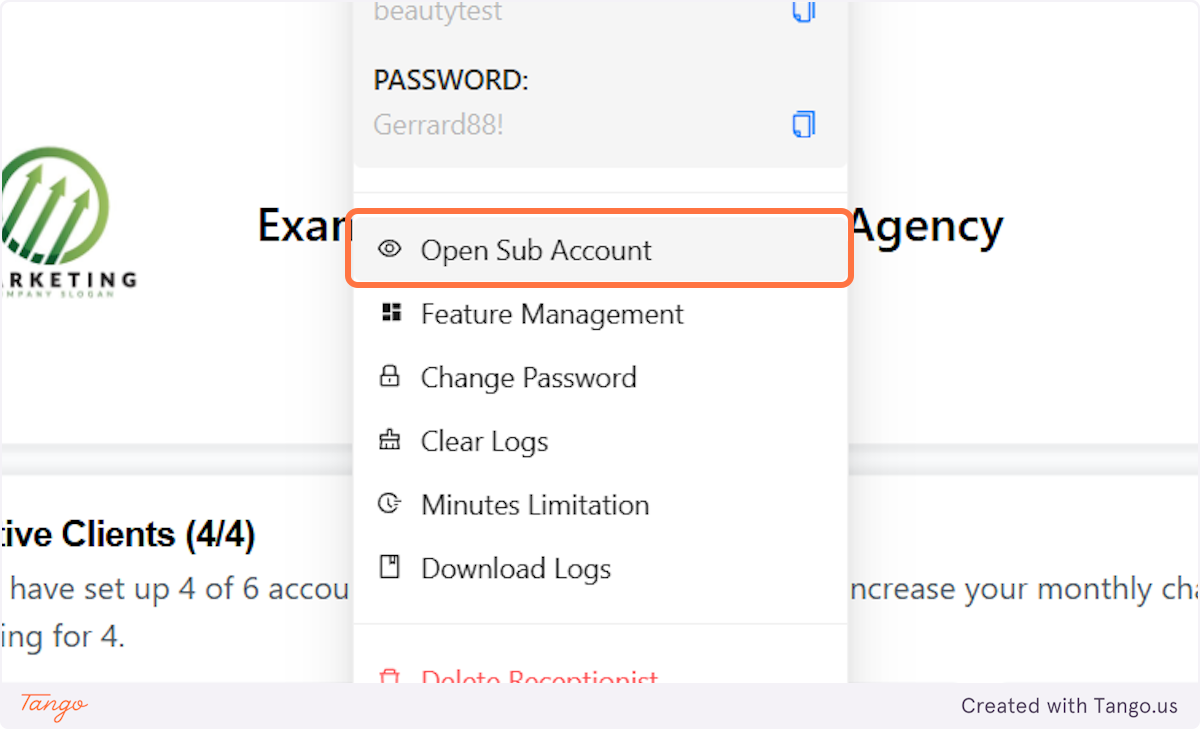This screenshot has height=729, width=1200.
Task: Copy the beautytest username with copy icon
Action: (x=804, y=11)
